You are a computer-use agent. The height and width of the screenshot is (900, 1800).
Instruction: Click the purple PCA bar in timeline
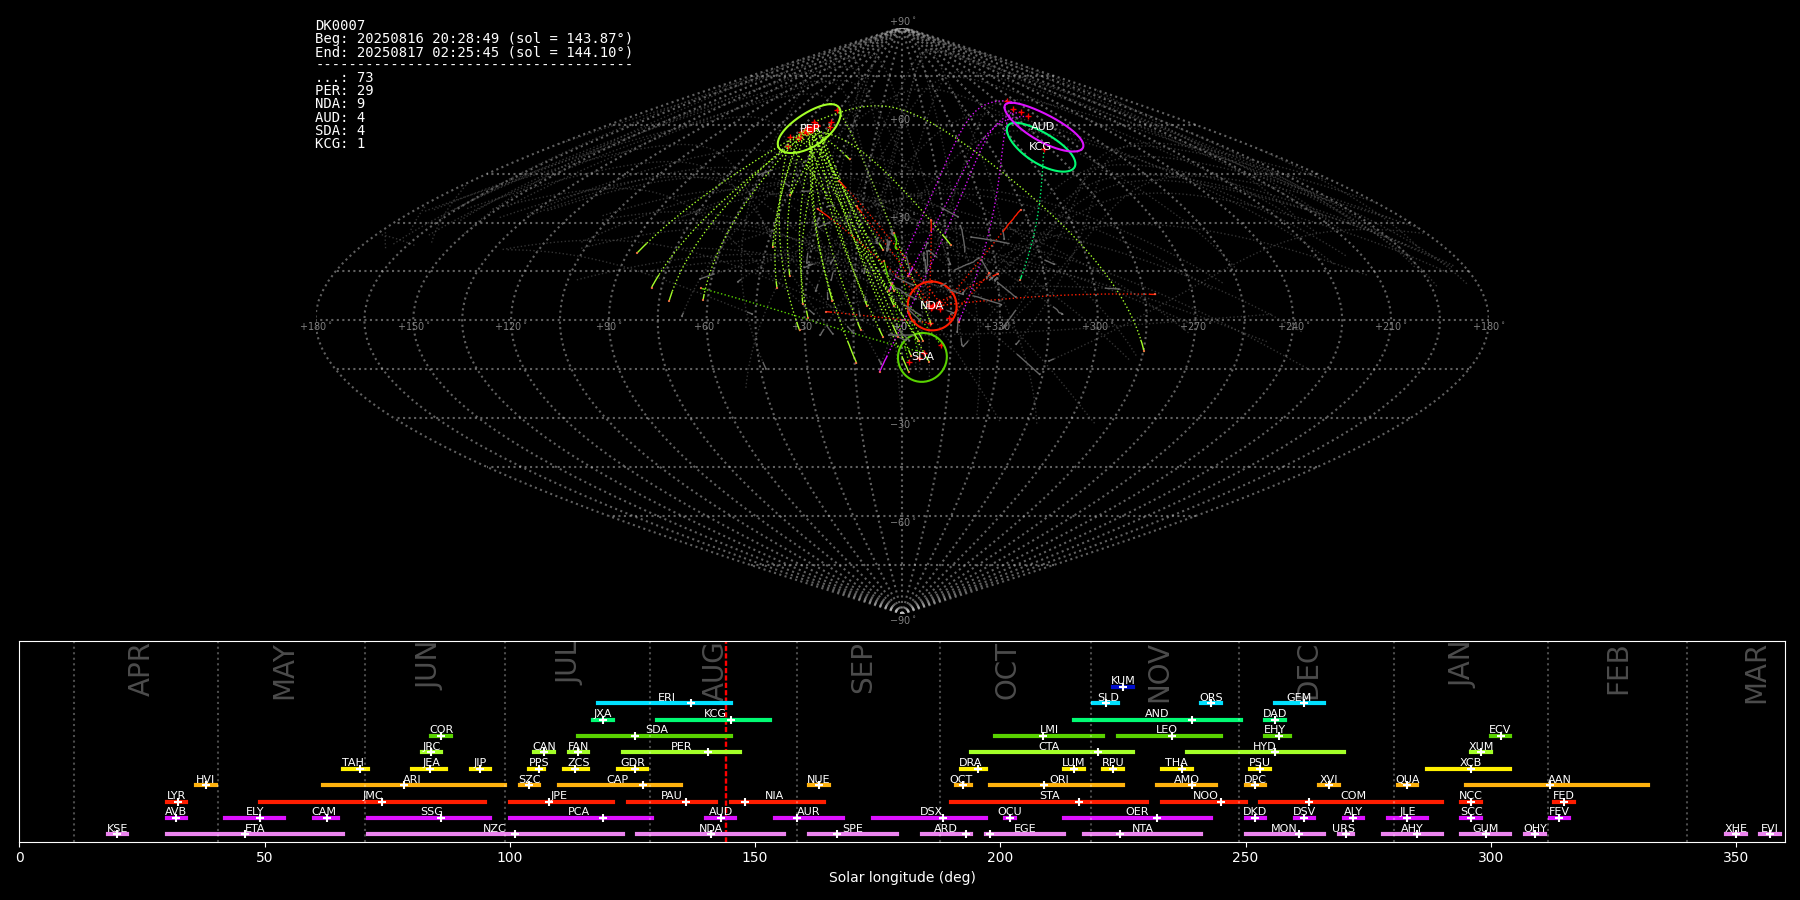pyautogui.click(x=580, y=818)
